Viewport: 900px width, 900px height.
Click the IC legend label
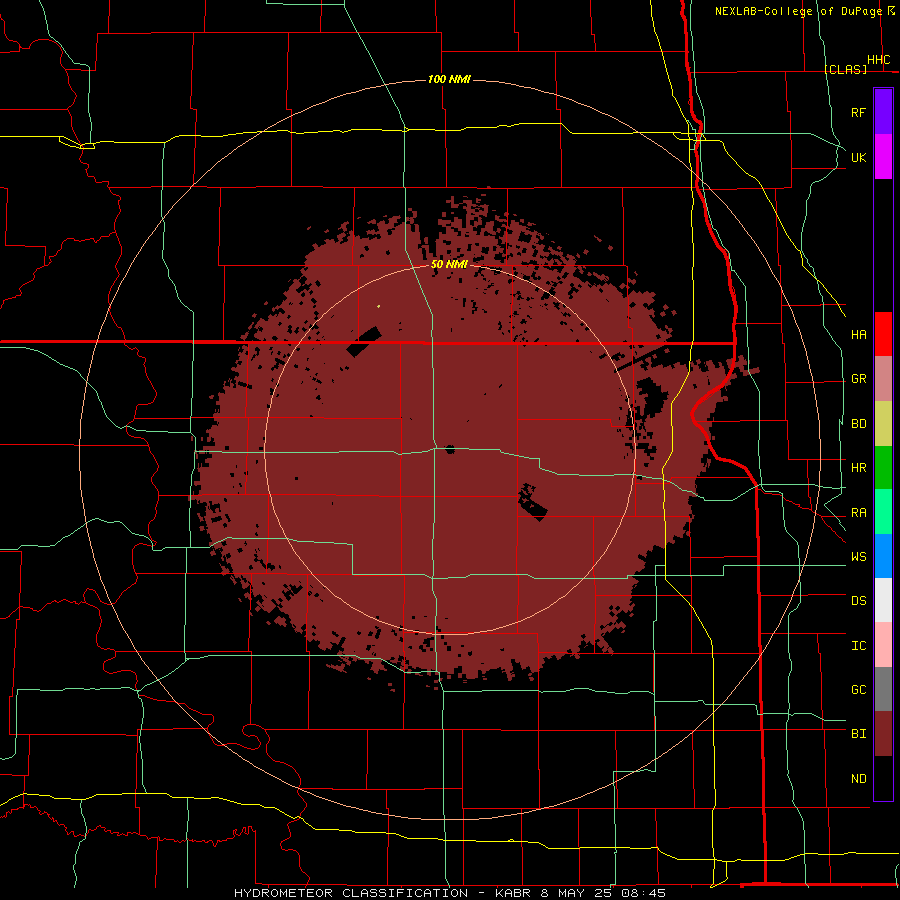coord(859,646)
